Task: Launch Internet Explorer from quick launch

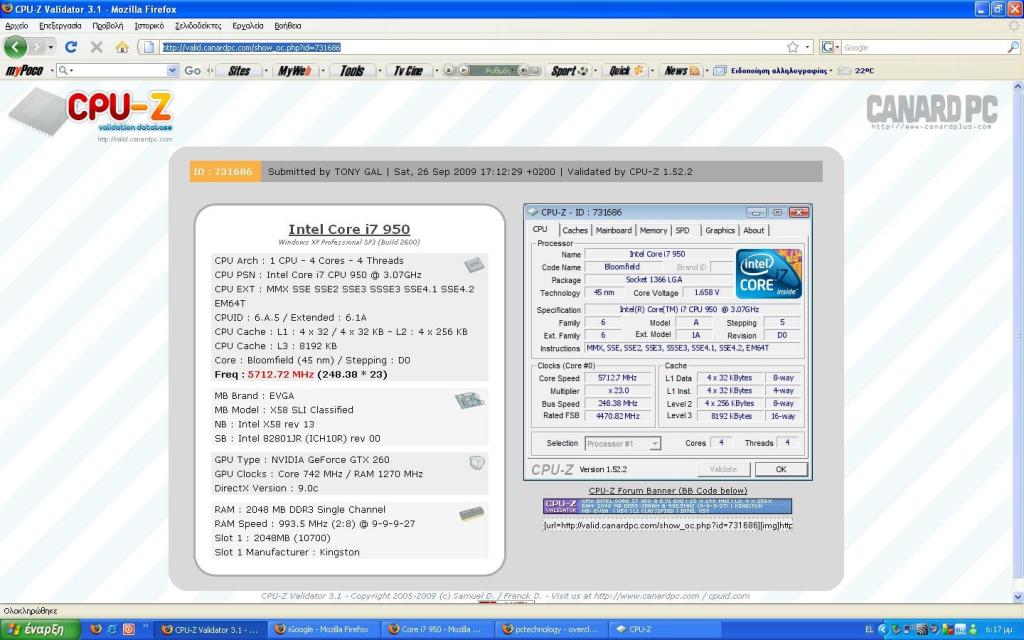Action: pyautogui.click(x=112, y=630)
